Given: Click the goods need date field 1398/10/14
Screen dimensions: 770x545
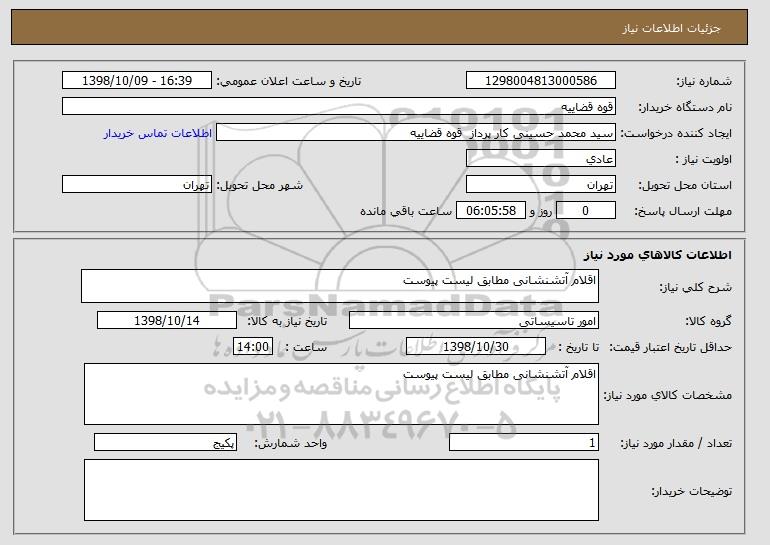Looking at the screenshot, I should click(x=167, y=321).
